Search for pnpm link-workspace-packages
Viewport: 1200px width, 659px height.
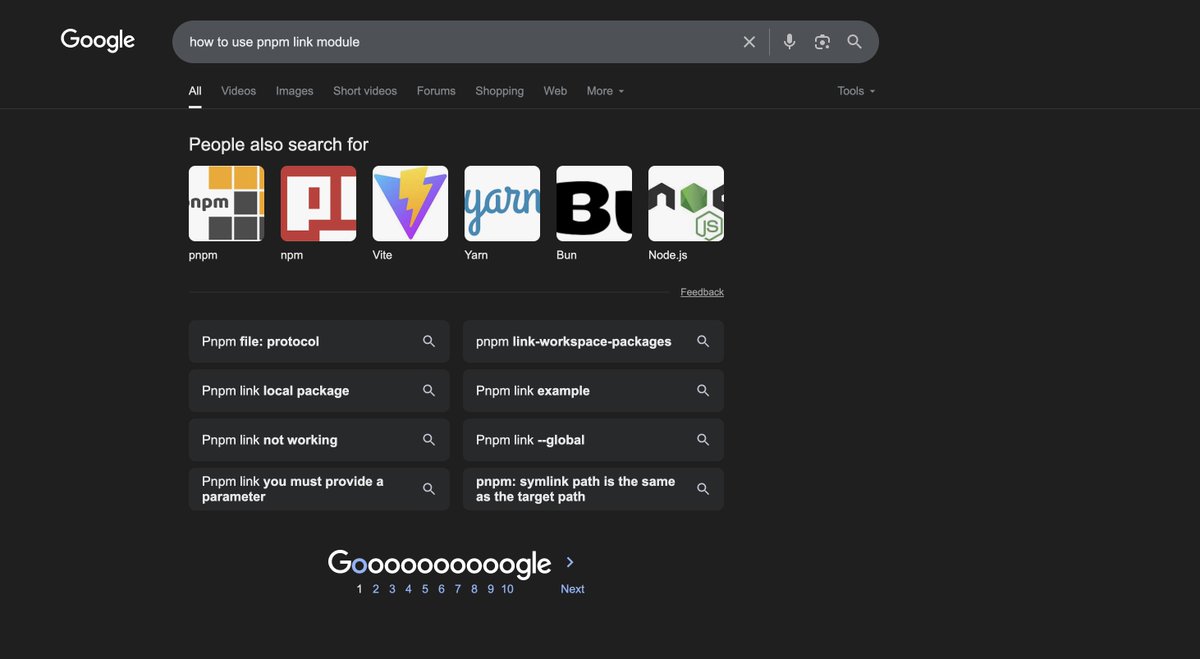593,341
